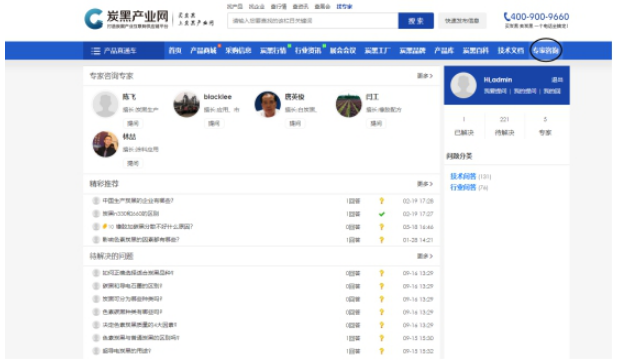
Task: Click 提问 under expert 陈飞
Action: (x=133, y=123)
